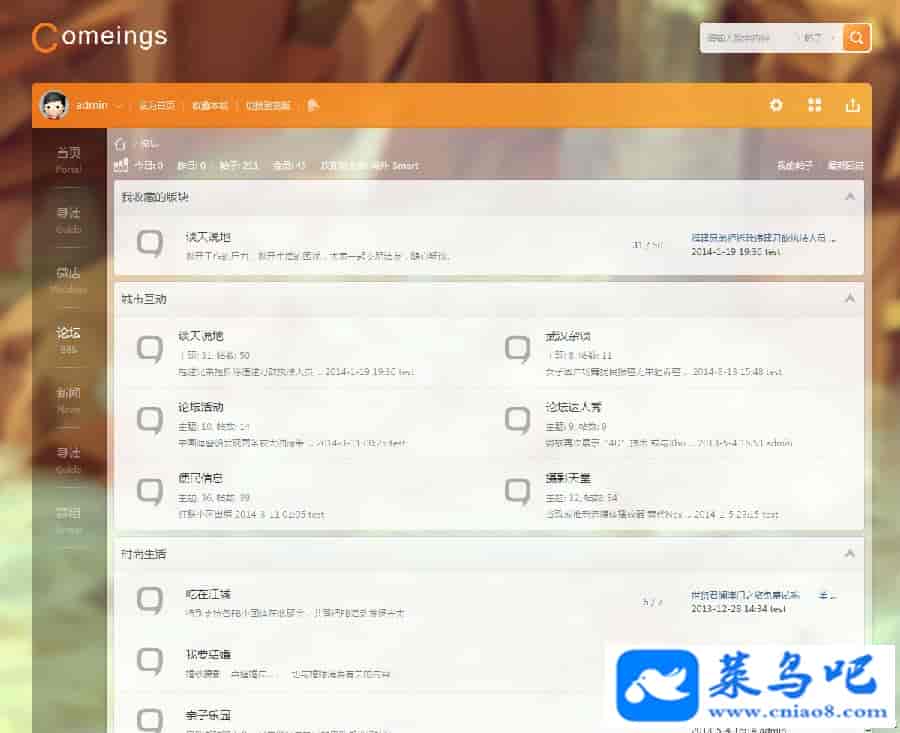Click the share/export icon in orange bar
This screenshot has height=733, width=900.
[852, 105]
